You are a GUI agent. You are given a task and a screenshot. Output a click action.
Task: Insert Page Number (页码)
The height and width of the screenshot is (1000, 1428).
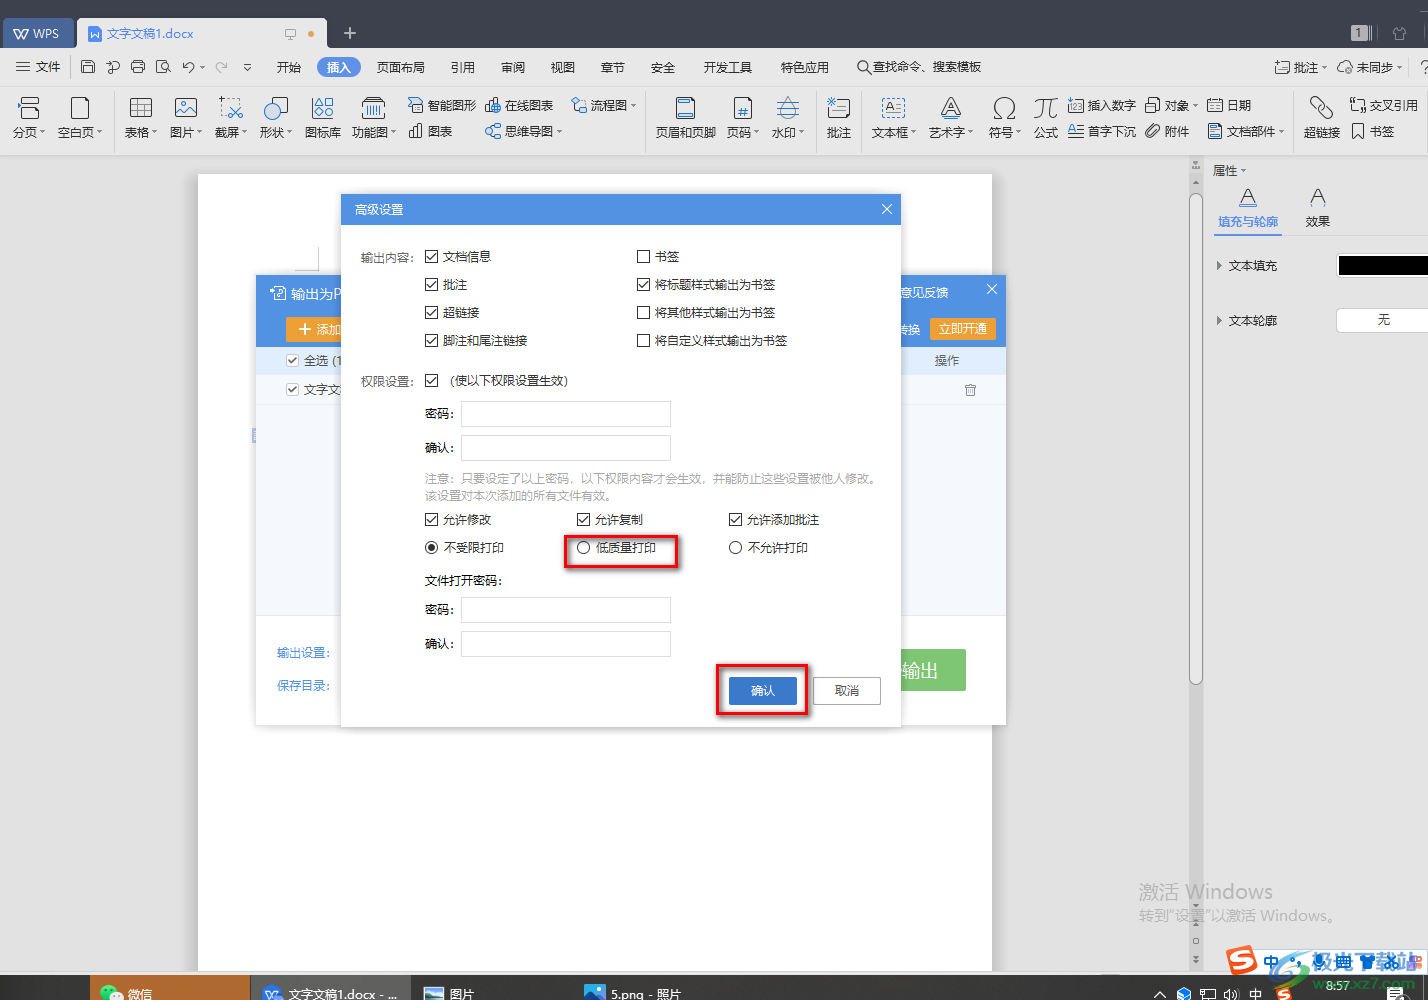743,117
